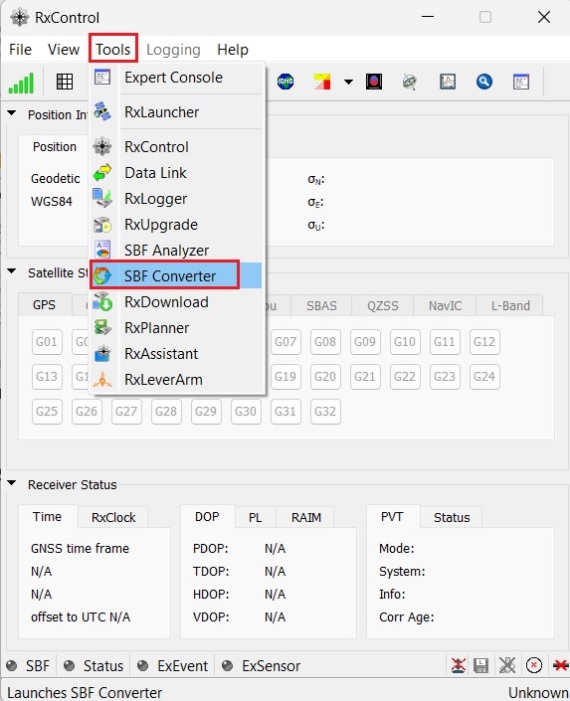Click the ExEvent indicator in status bar
The width and height of the screenshot is (570, 701).
coord(173,666)
